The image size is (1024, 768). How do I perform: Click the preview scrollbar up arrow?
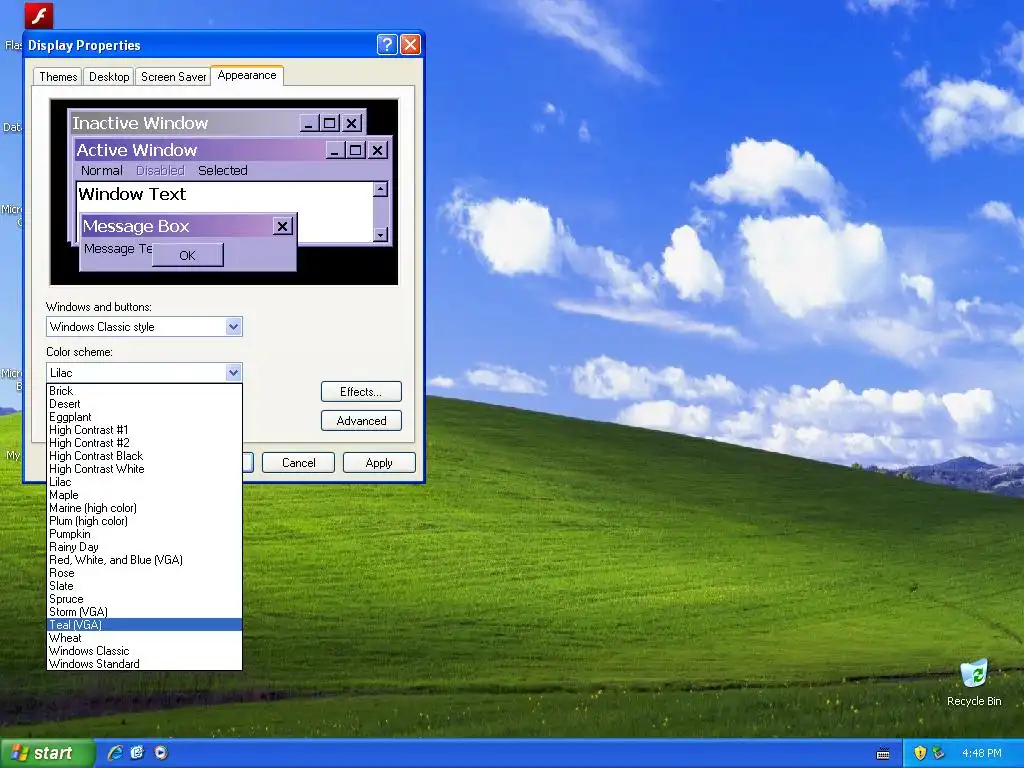pos(381,189)
